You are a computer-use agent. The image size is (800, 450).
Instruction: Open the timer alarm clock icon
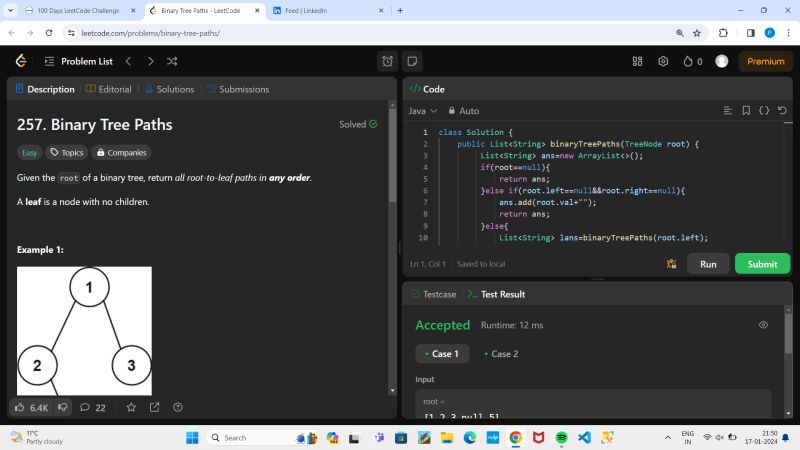pos(388,61)
